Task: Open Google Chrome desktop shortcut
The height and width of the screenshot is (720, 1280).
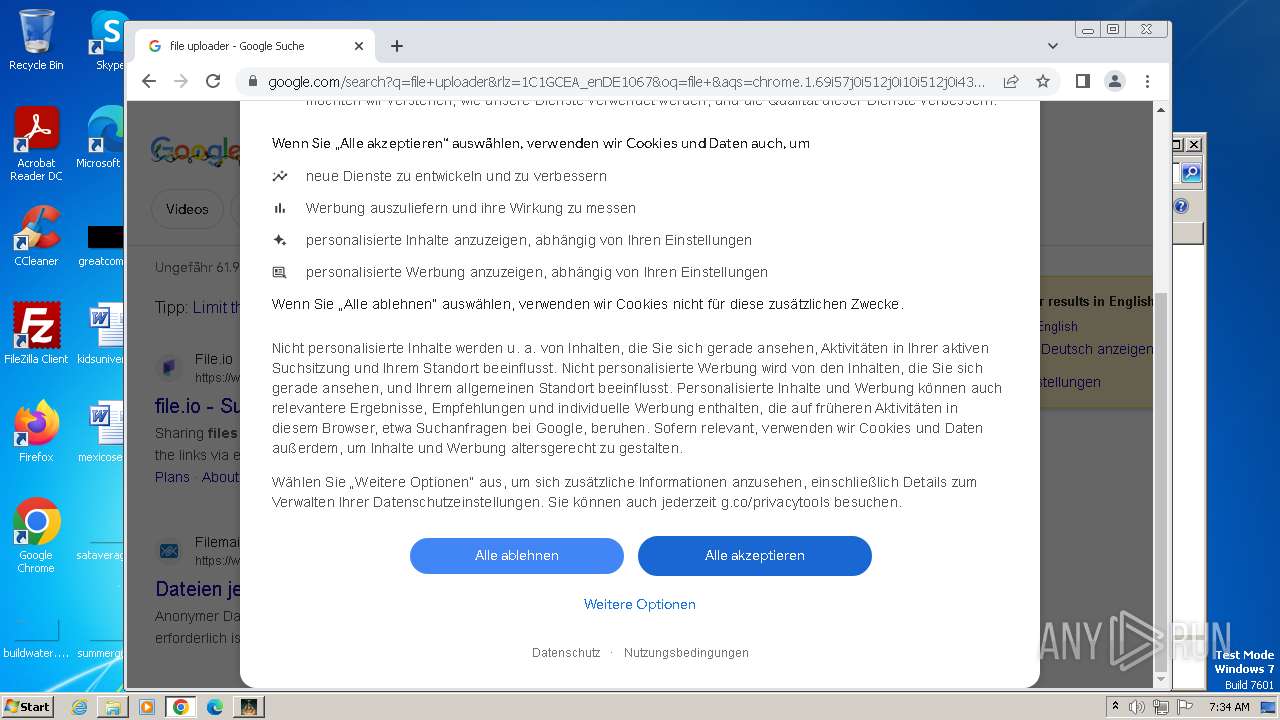Action: click(x=36, y=536)
